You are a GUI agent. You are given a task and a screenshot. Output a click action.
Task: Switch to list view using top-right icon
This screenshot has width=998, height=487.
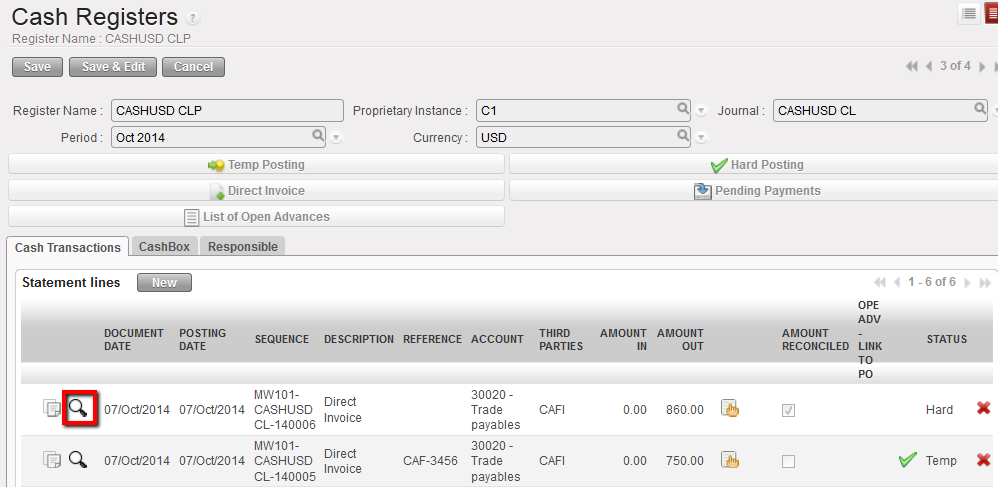click(969, 13)
